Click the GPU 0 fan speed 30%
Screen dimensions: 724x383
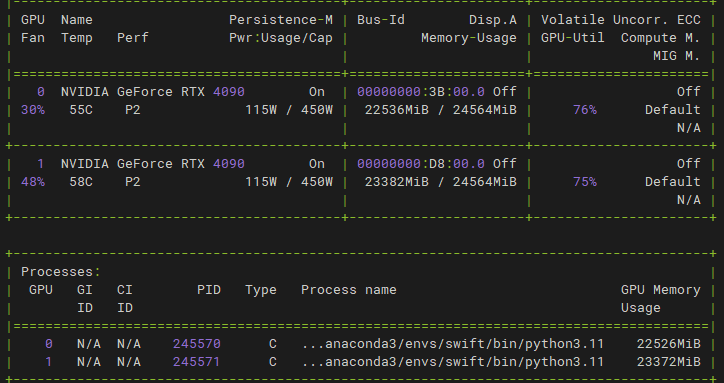(33, 110)
